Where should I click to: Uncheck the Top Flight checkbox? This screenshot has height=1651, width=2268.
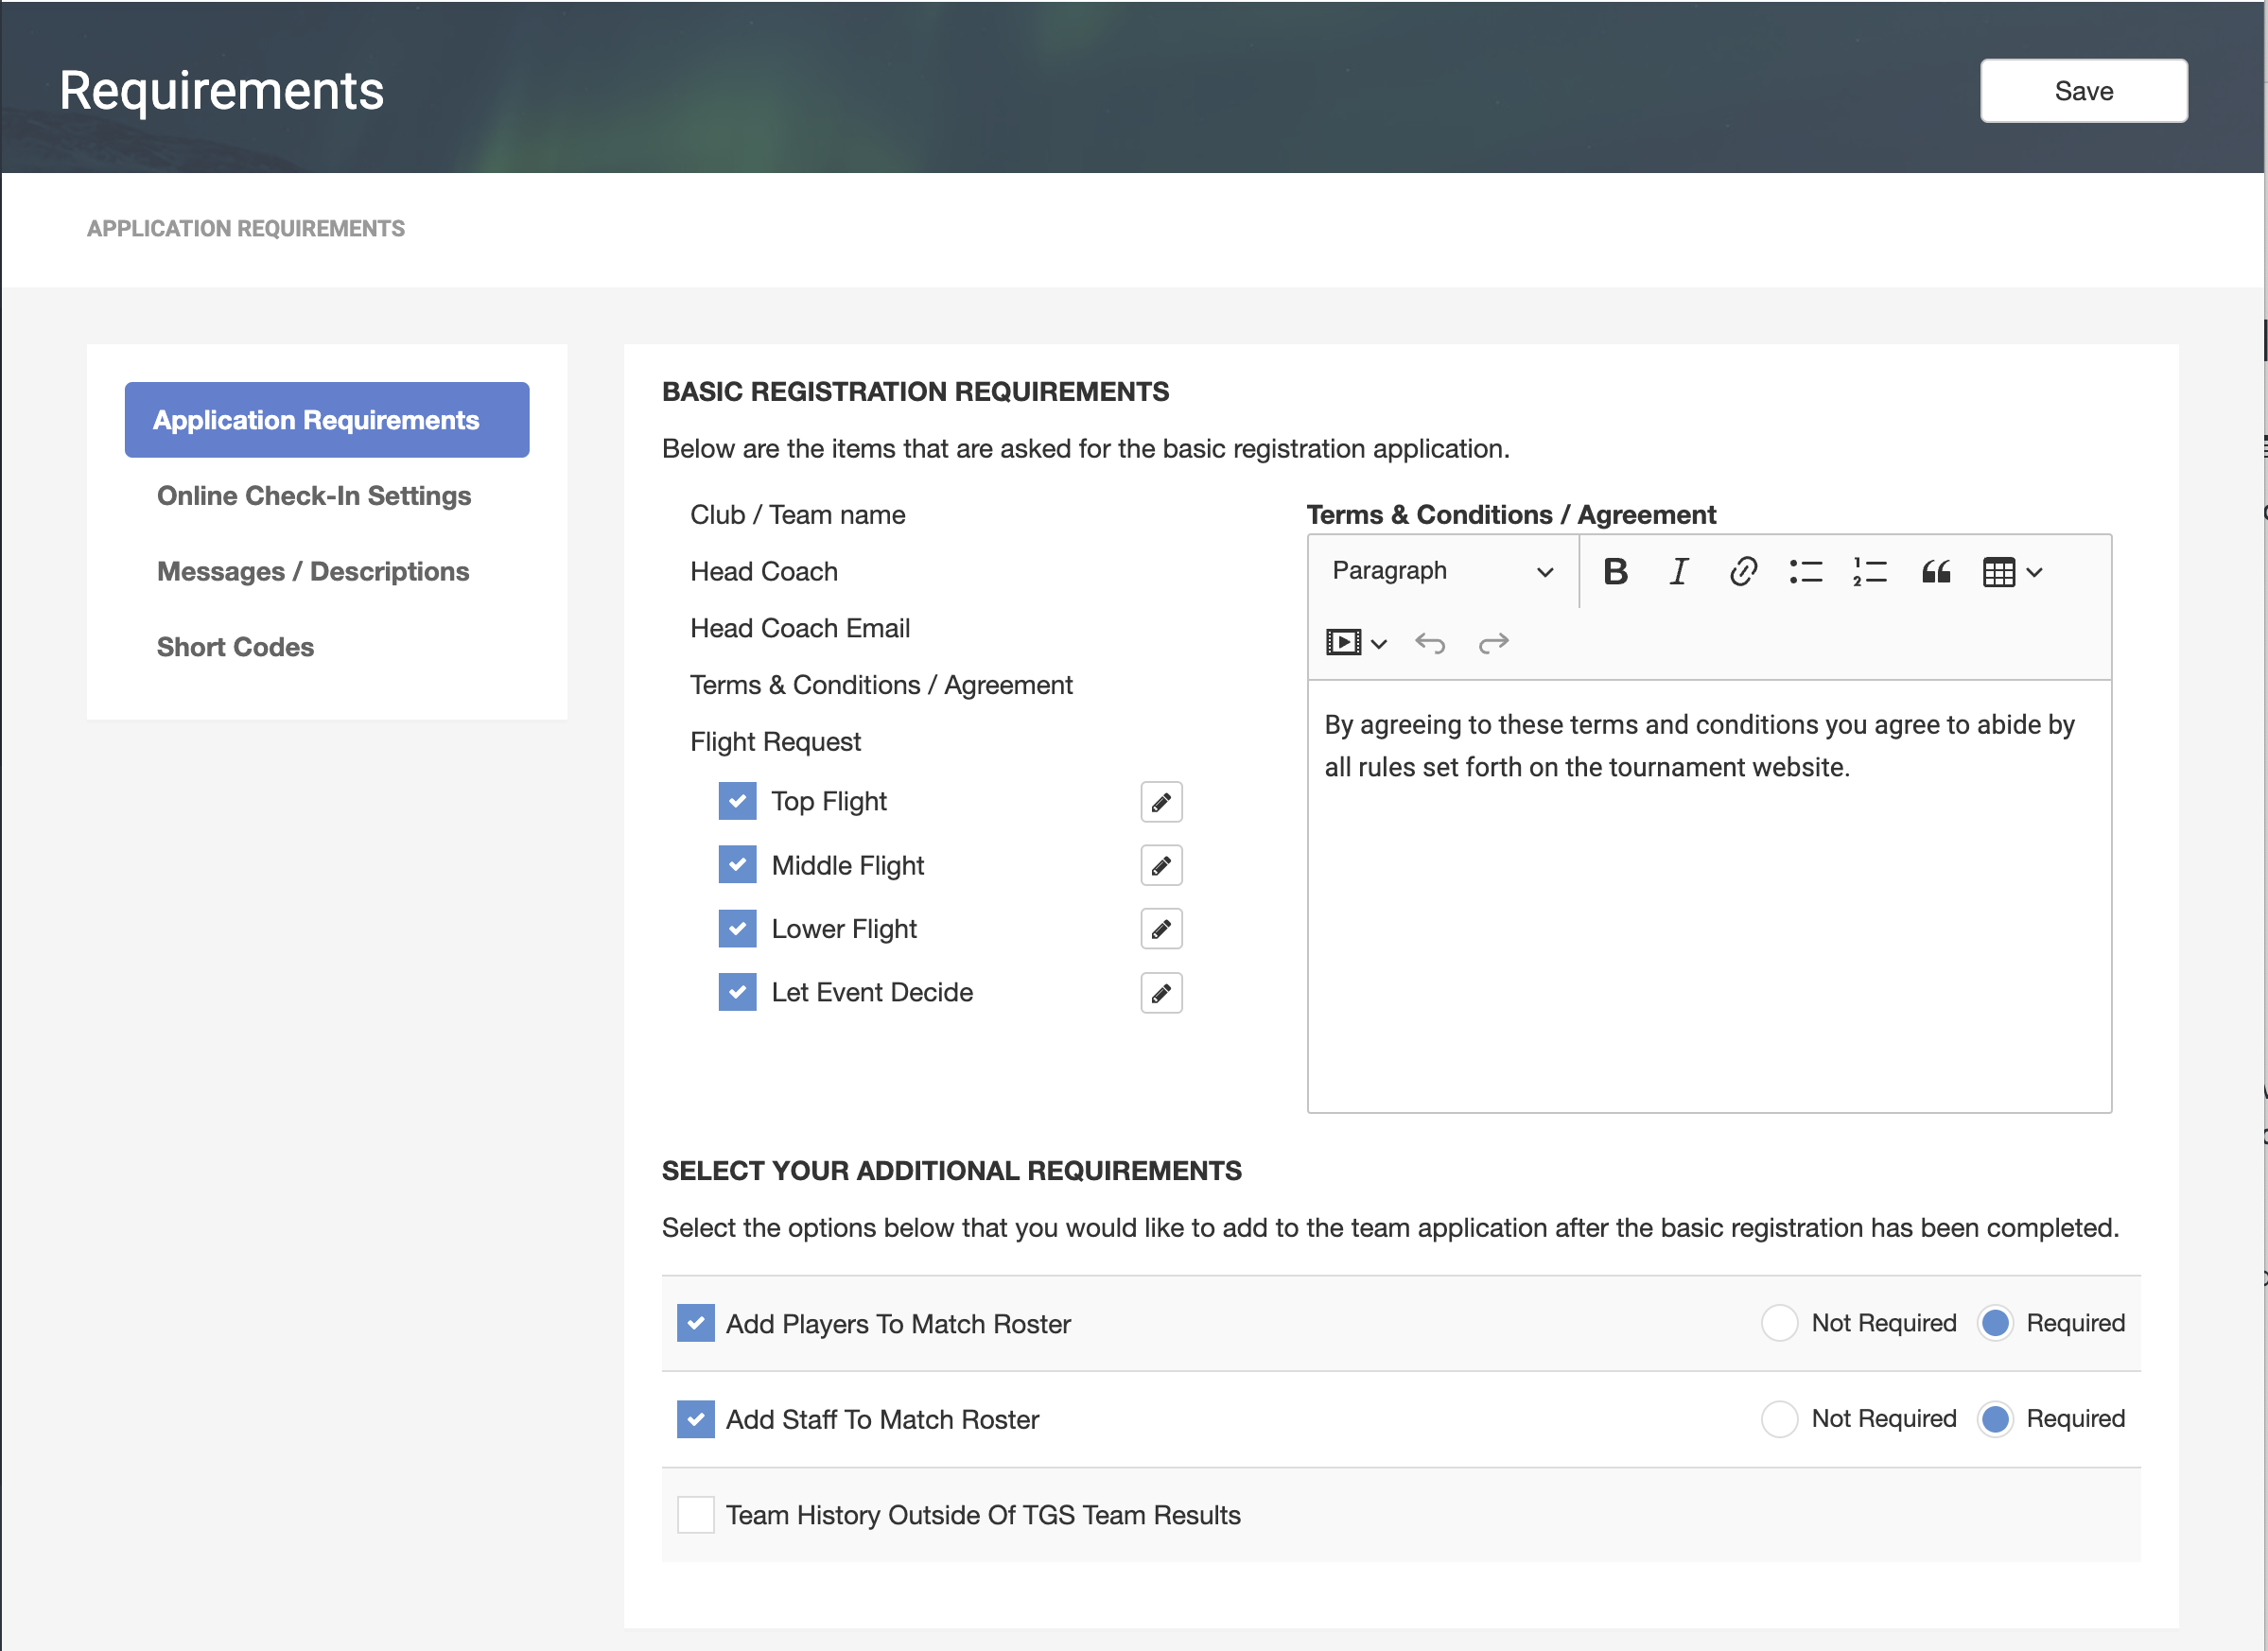click(x=737, y=801)
